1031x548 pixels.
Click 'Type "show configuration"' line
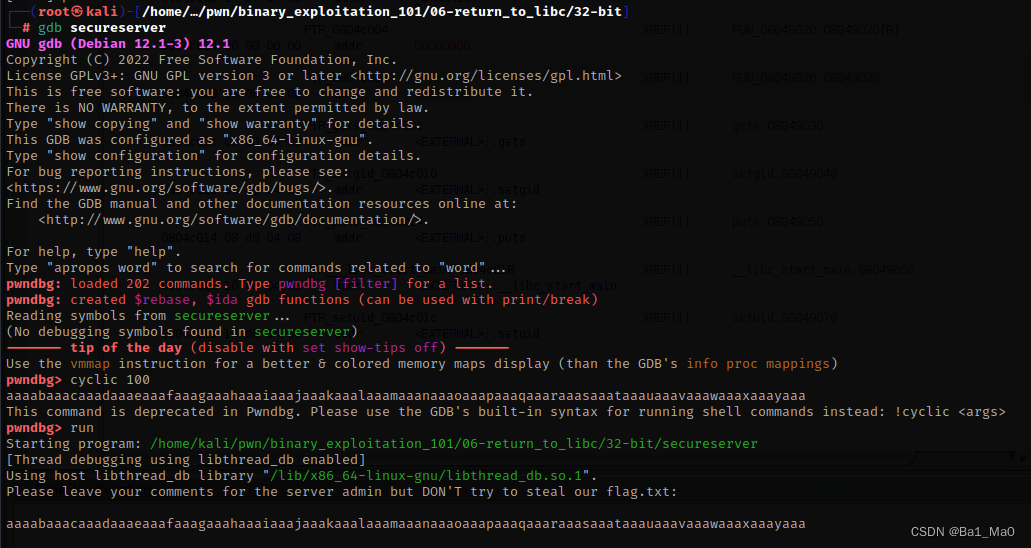[x=214, y=156]
